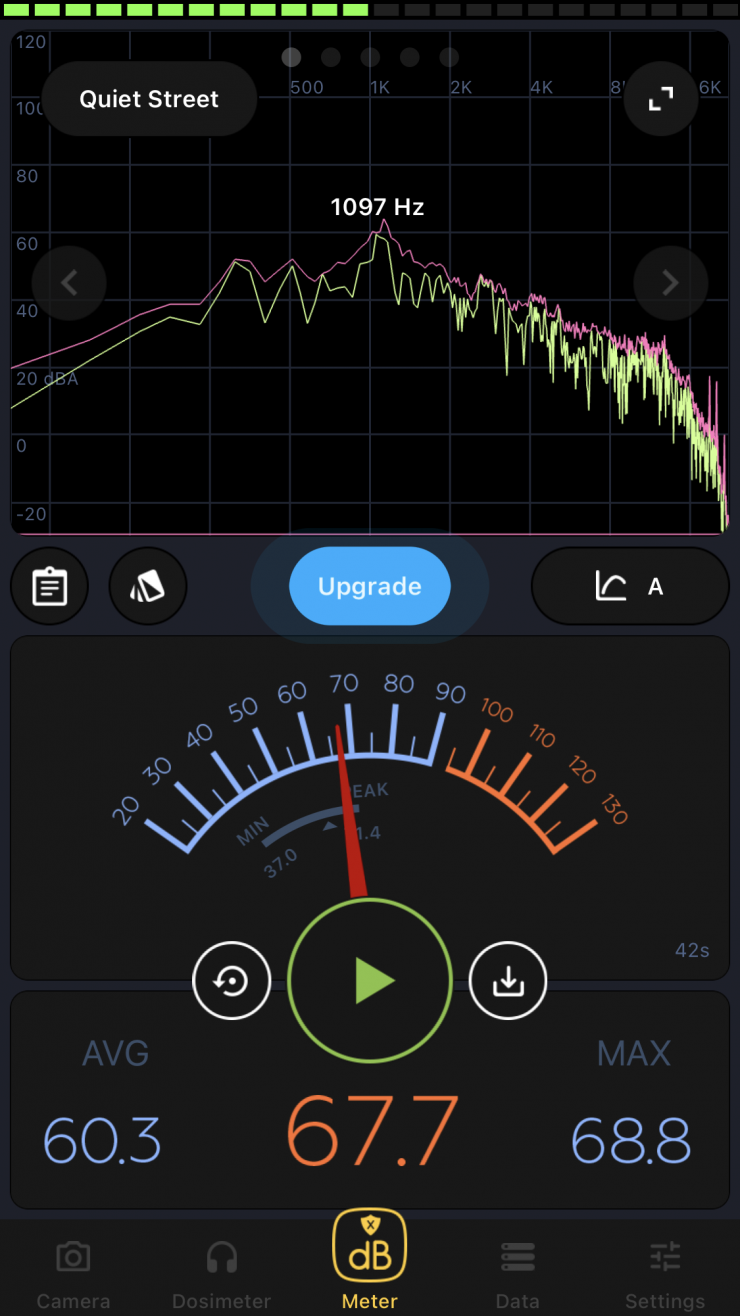Open the A-weighting curve selector

coord(630,587)
